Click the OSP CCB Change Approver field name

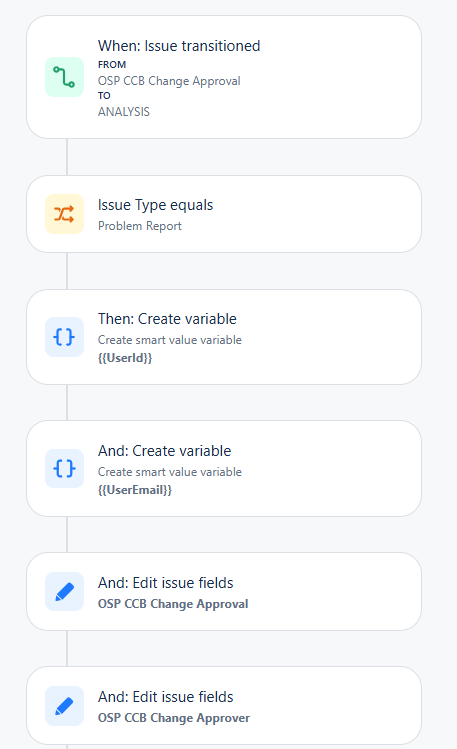click(x=174, y=718)
